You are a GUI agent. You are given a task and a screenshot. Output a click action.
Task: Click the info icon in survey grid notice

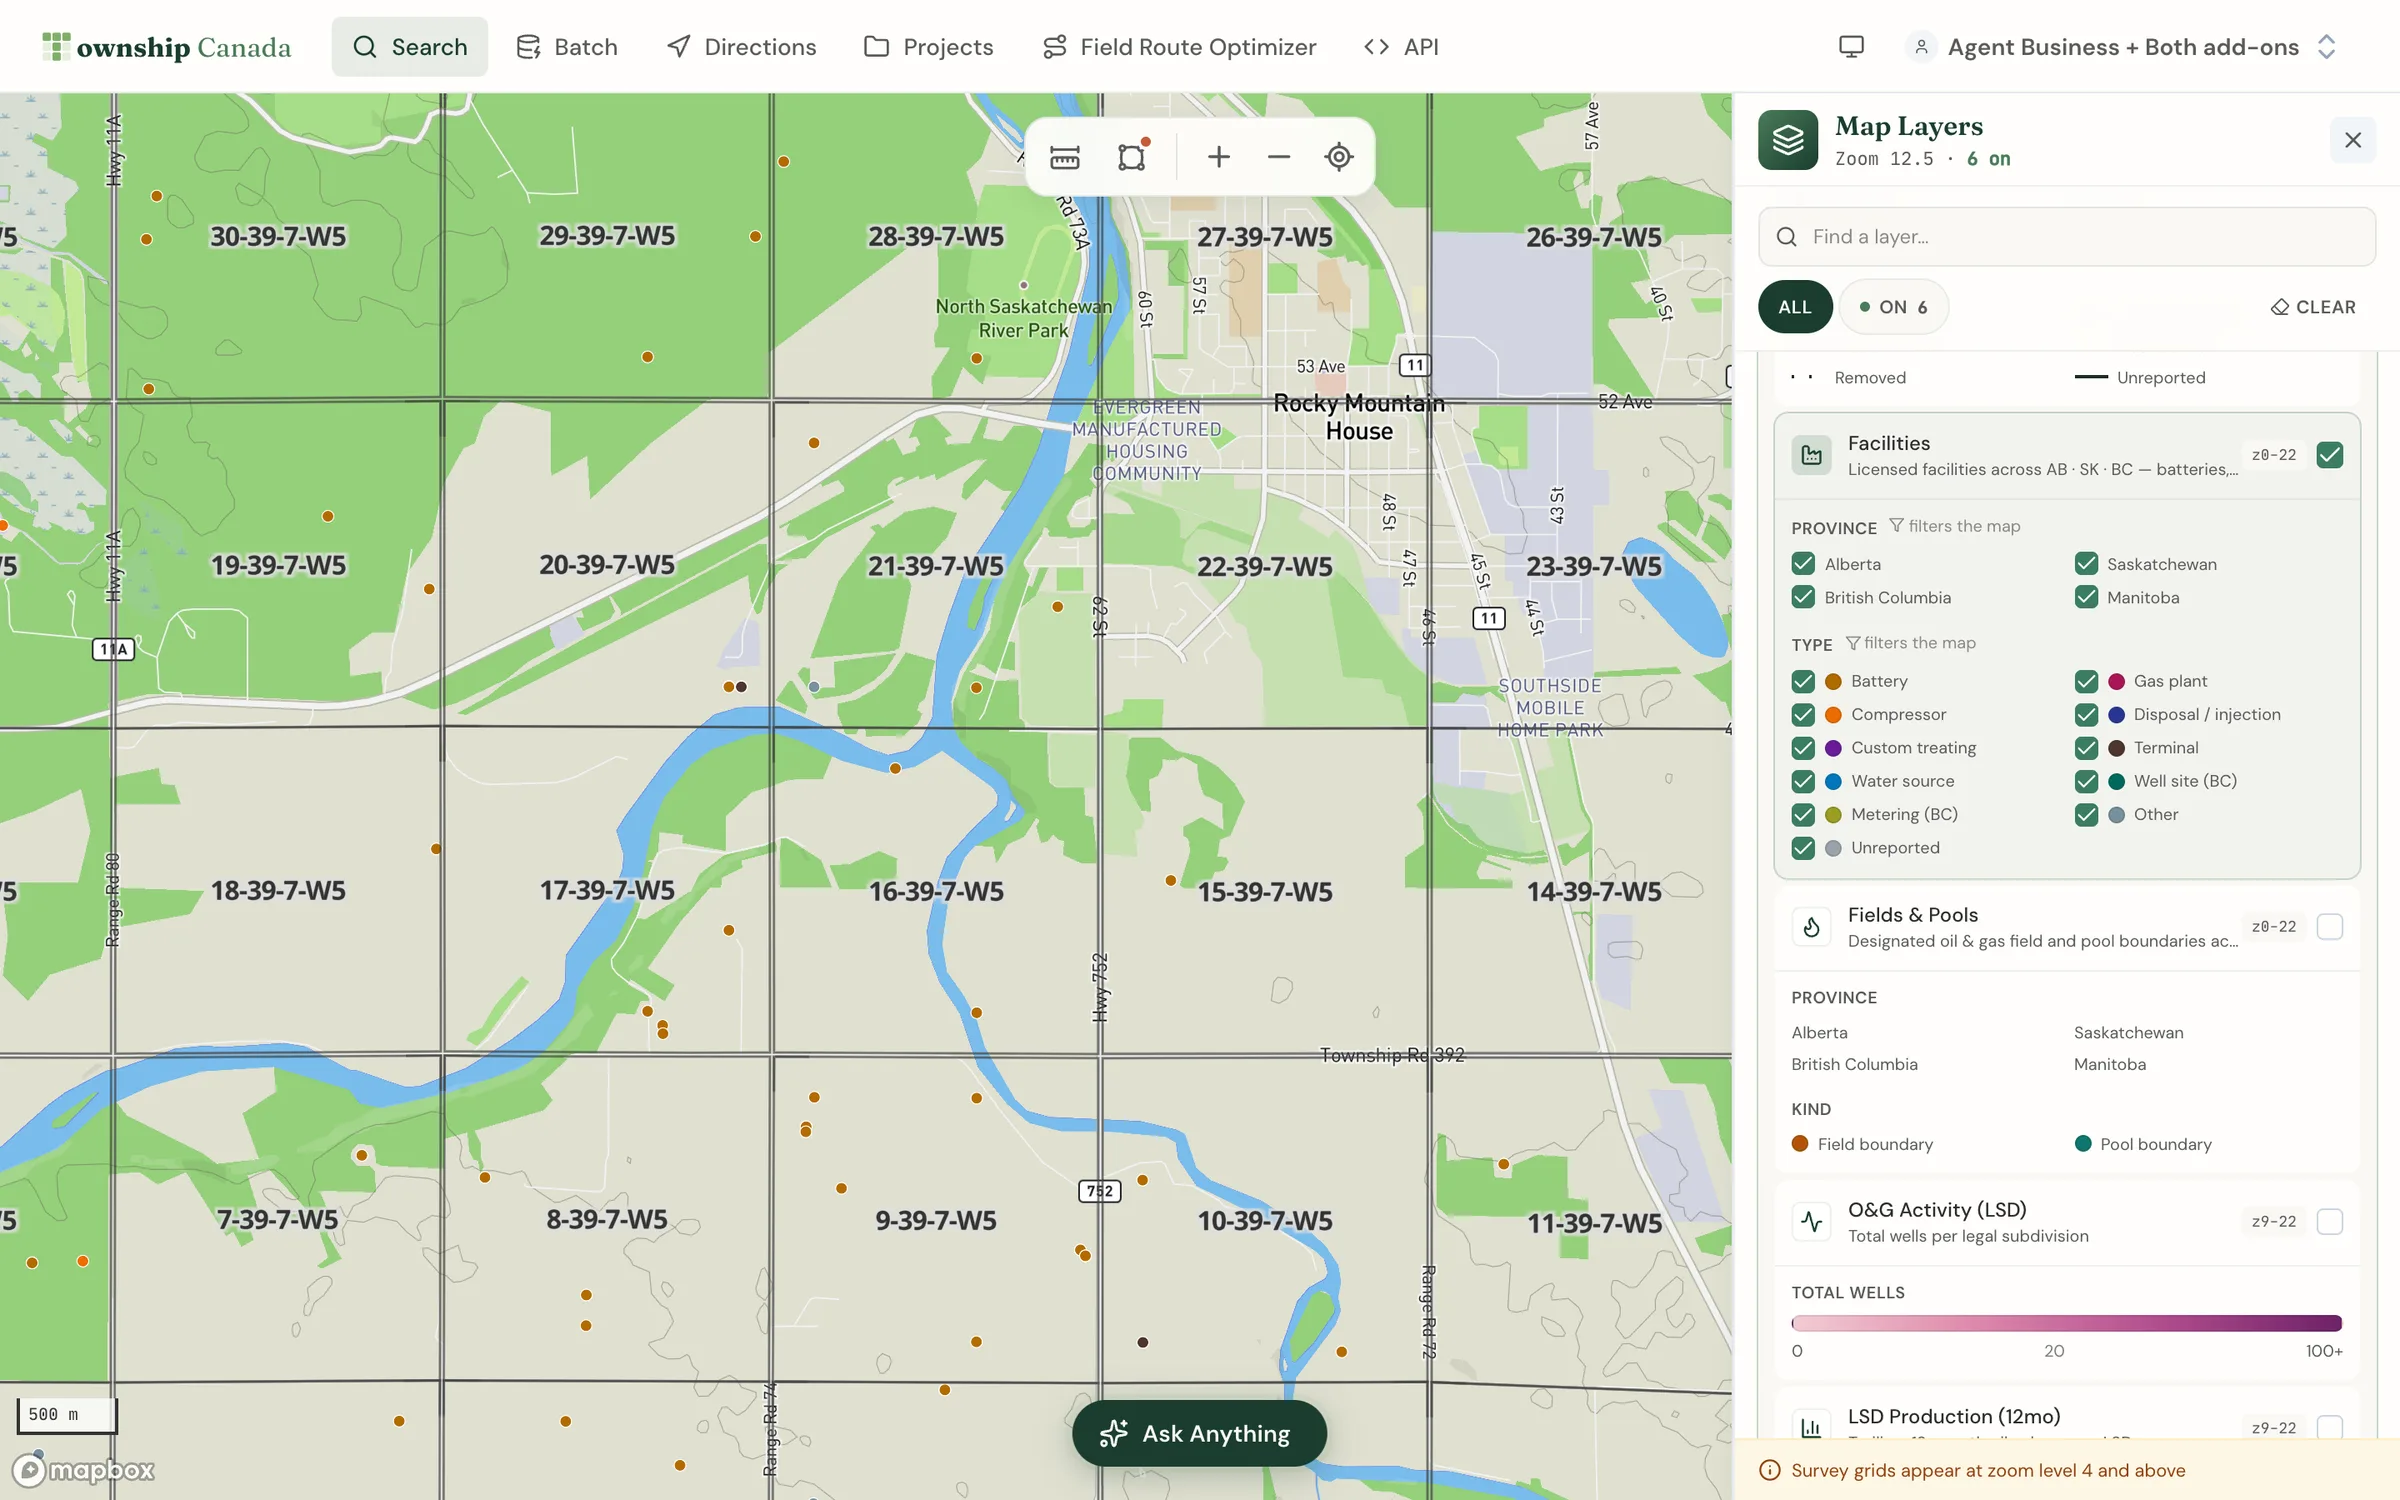coord(1769,1470)
